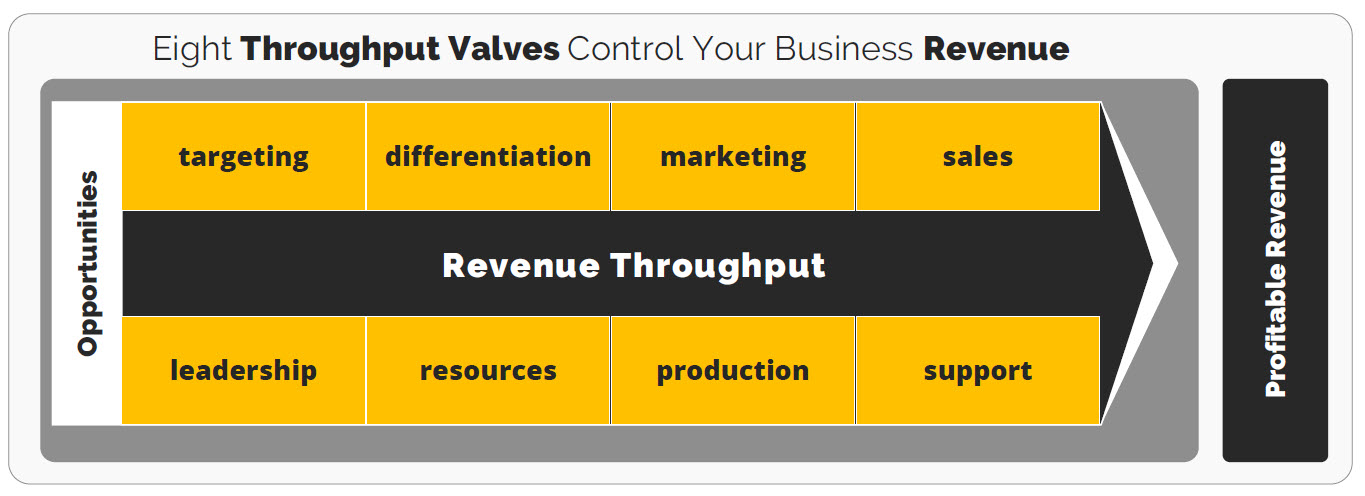Image resolution: width=1365 pixels, height=496 pixels.
Task: Click the words Throughput Valves in the title
Action: 400,48
